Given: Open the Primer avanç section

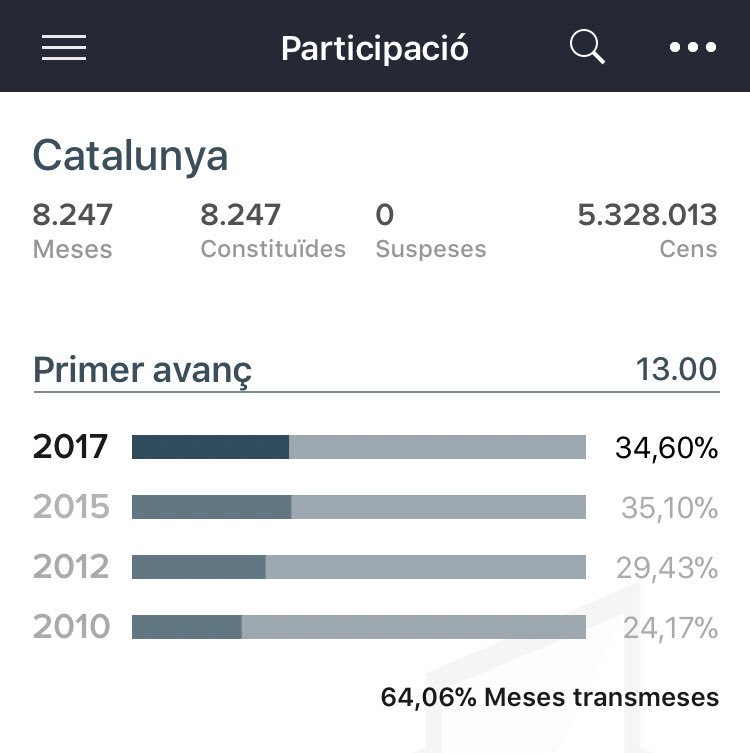Looking at the screenshot, I should pos(142,370).
